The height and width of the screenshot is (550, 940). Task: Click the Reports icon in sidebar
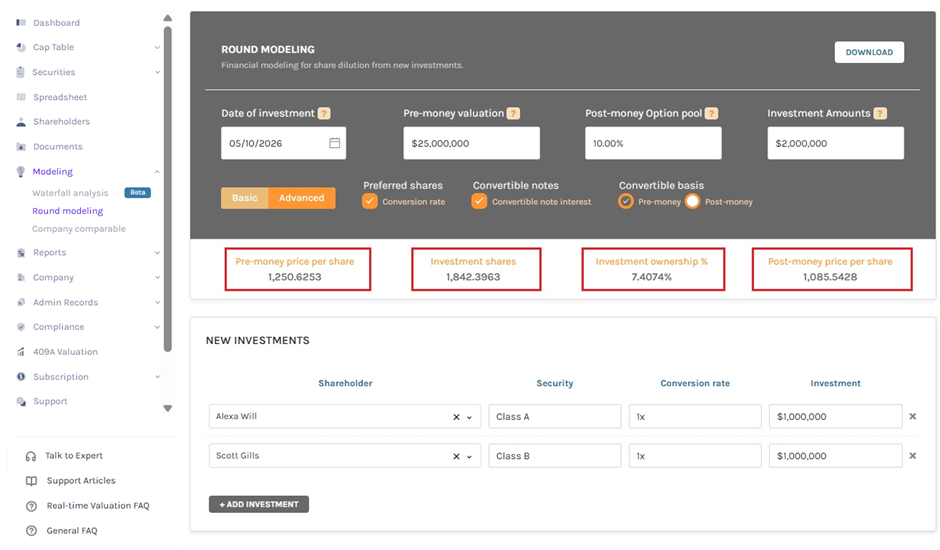21,253
